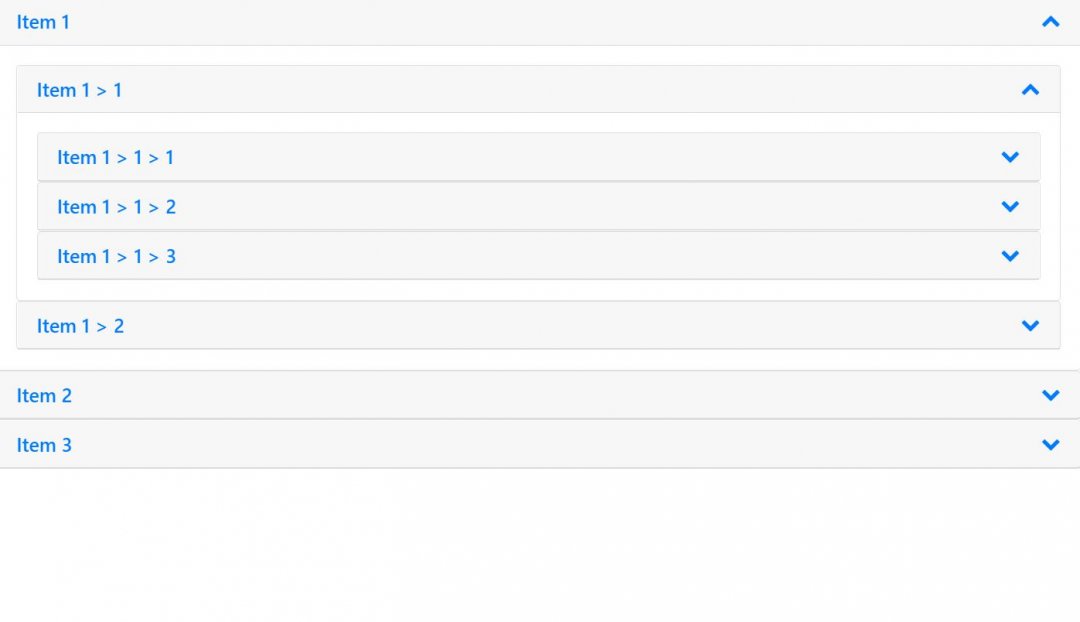Collapse Item 1 > 1 via up chevron
The width and height of the screenshot is (1080, 622).
pos(1030,90)
